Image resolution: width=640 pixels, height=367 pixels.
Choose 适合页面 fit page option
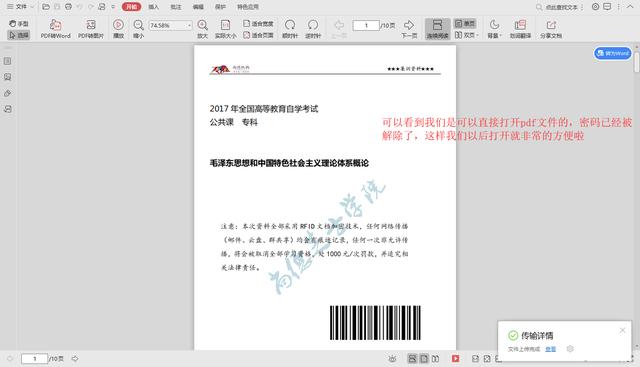click(258, 35)
